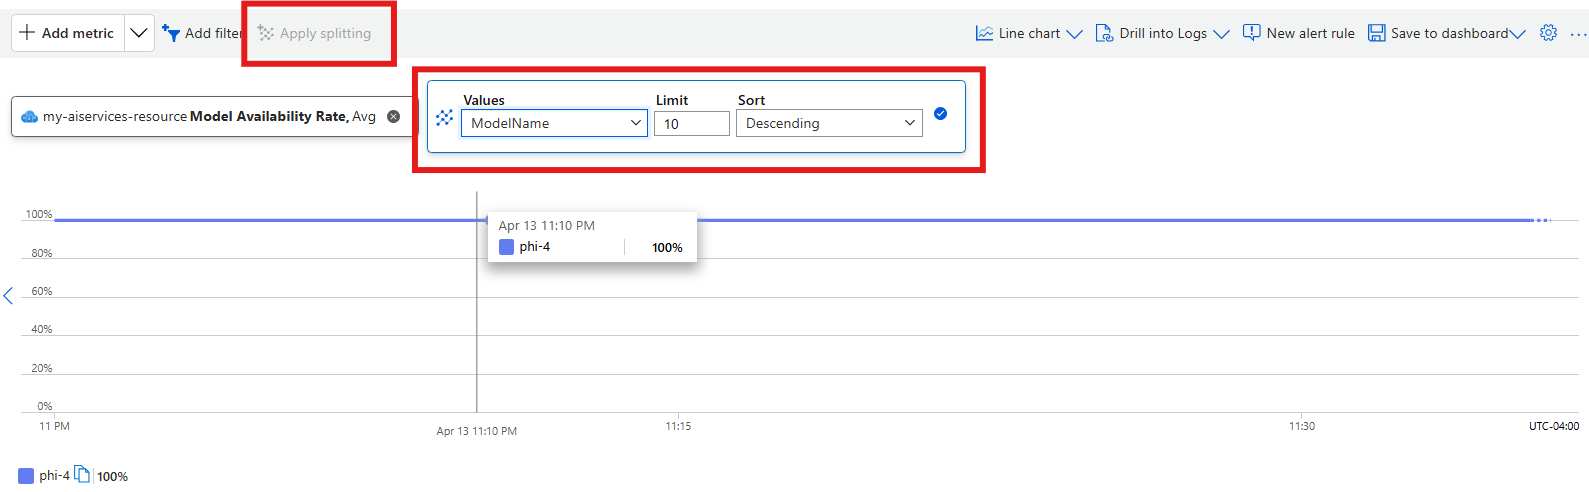The image size is (1589, 492).
Task: Create a New alert rule
Action: tap(1298, 33)
